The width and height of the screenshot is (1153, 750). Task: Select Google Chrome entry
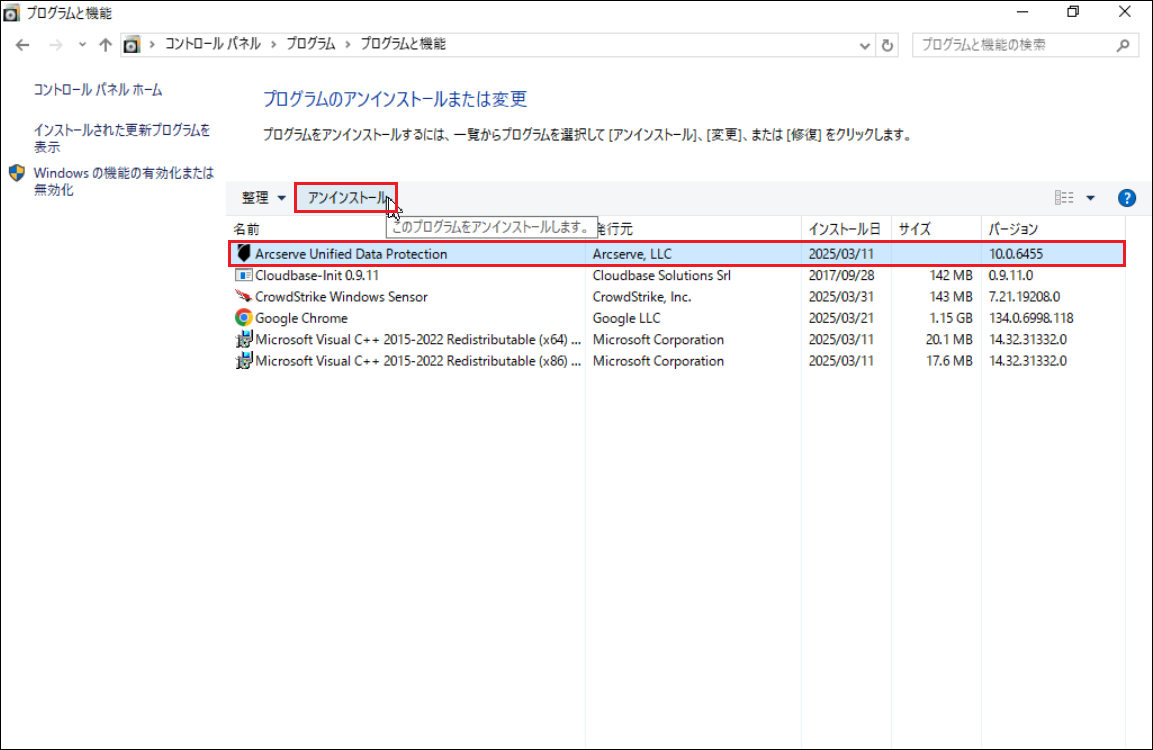click(301, 318)
